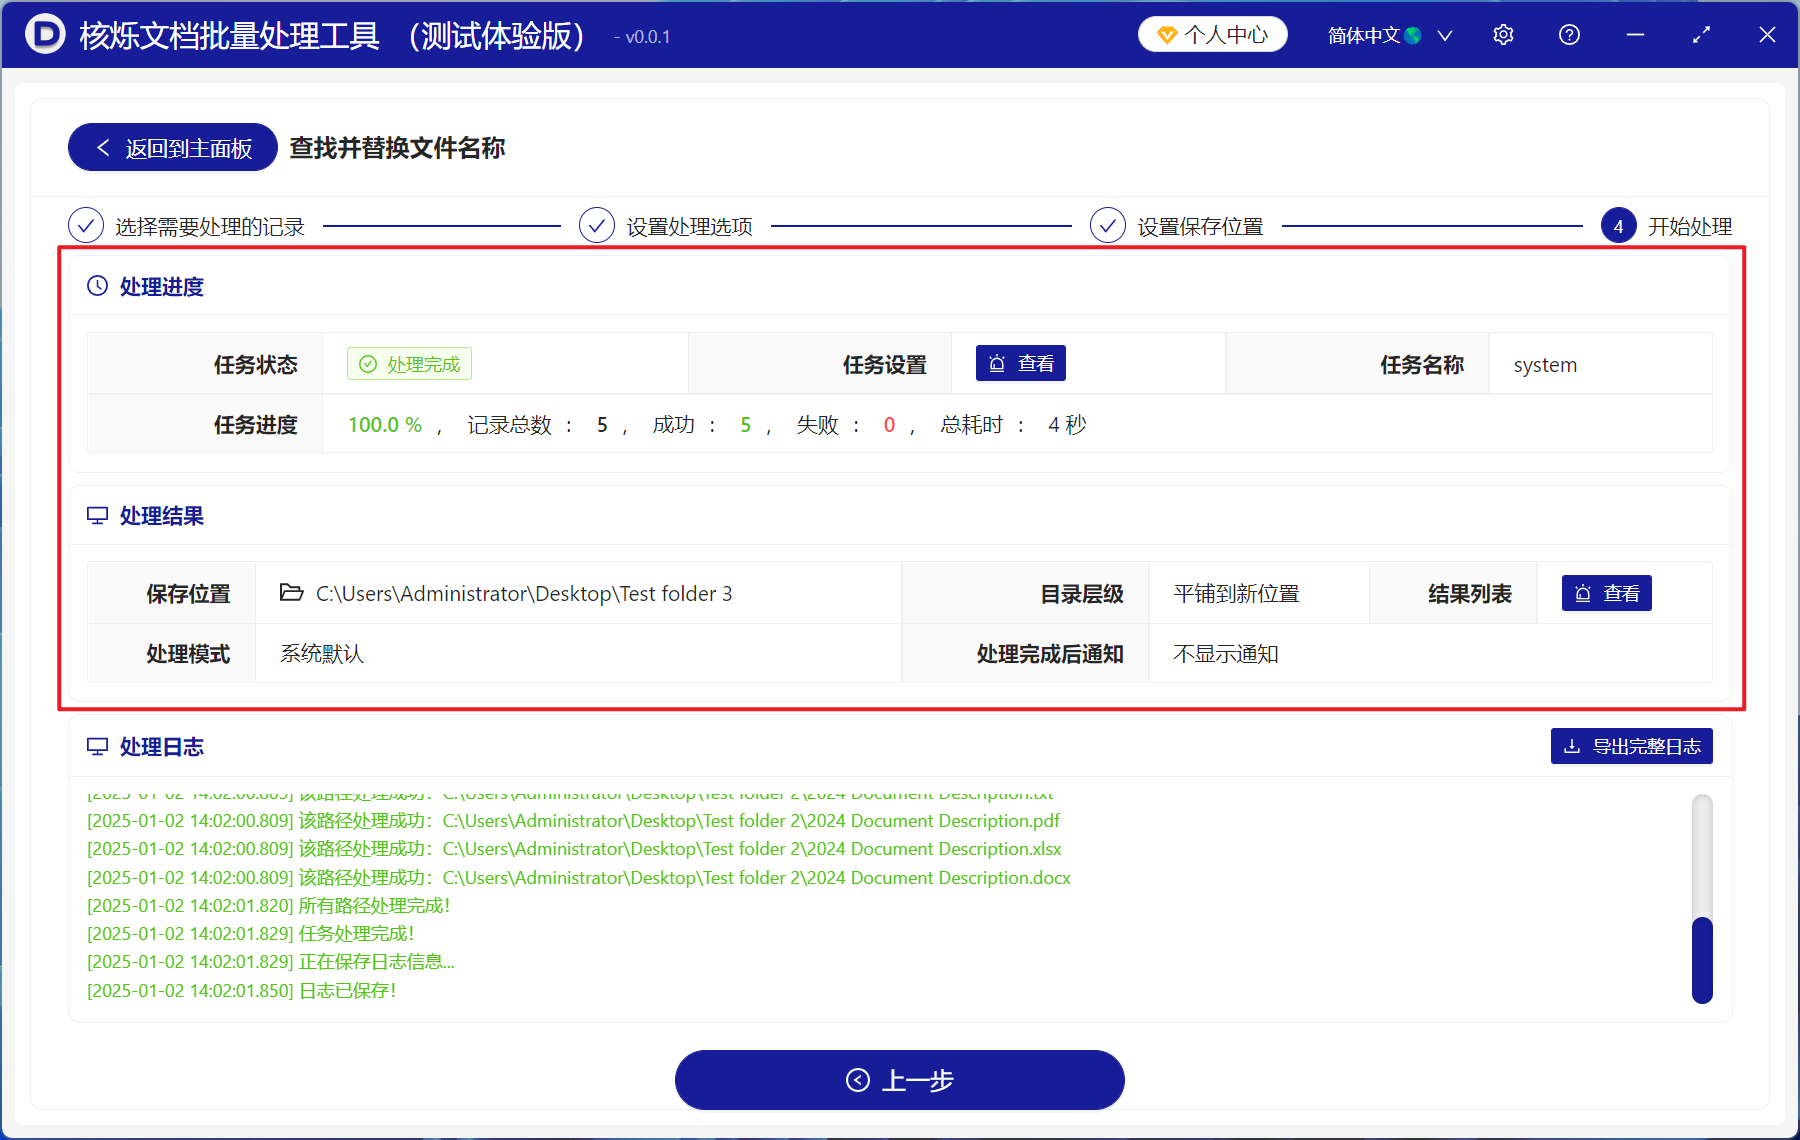The width and height of the screenshot is (1800, 1140).
Task: Click log line for Document Description.pdf
Action: [573, 821]
